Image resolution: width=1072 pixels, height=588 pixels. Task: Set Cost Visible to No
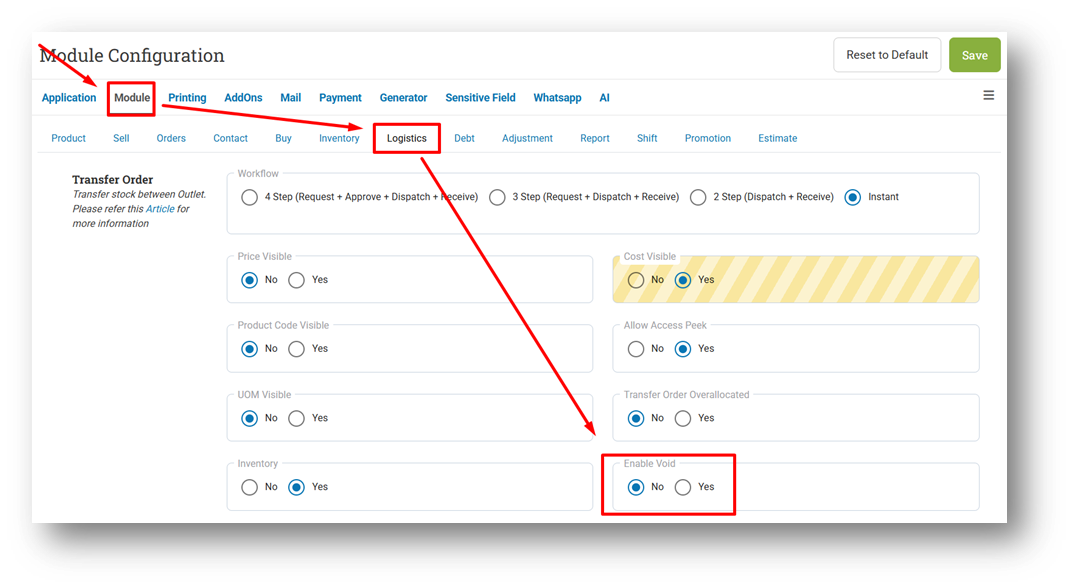[x=636, y=280]
